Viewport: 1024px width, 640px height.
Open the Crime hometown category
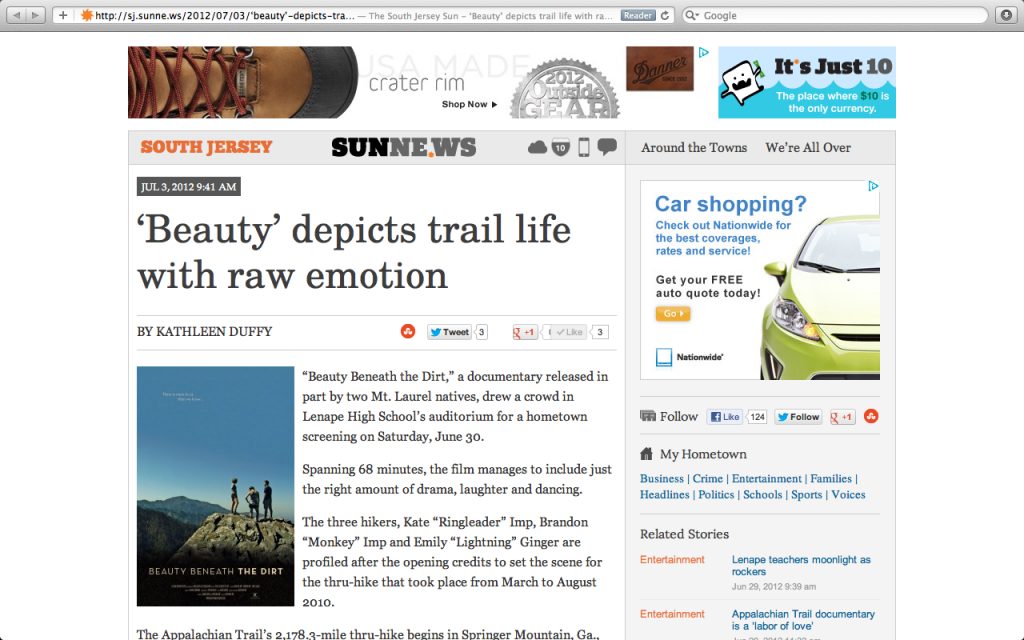[x=708, y=479]
